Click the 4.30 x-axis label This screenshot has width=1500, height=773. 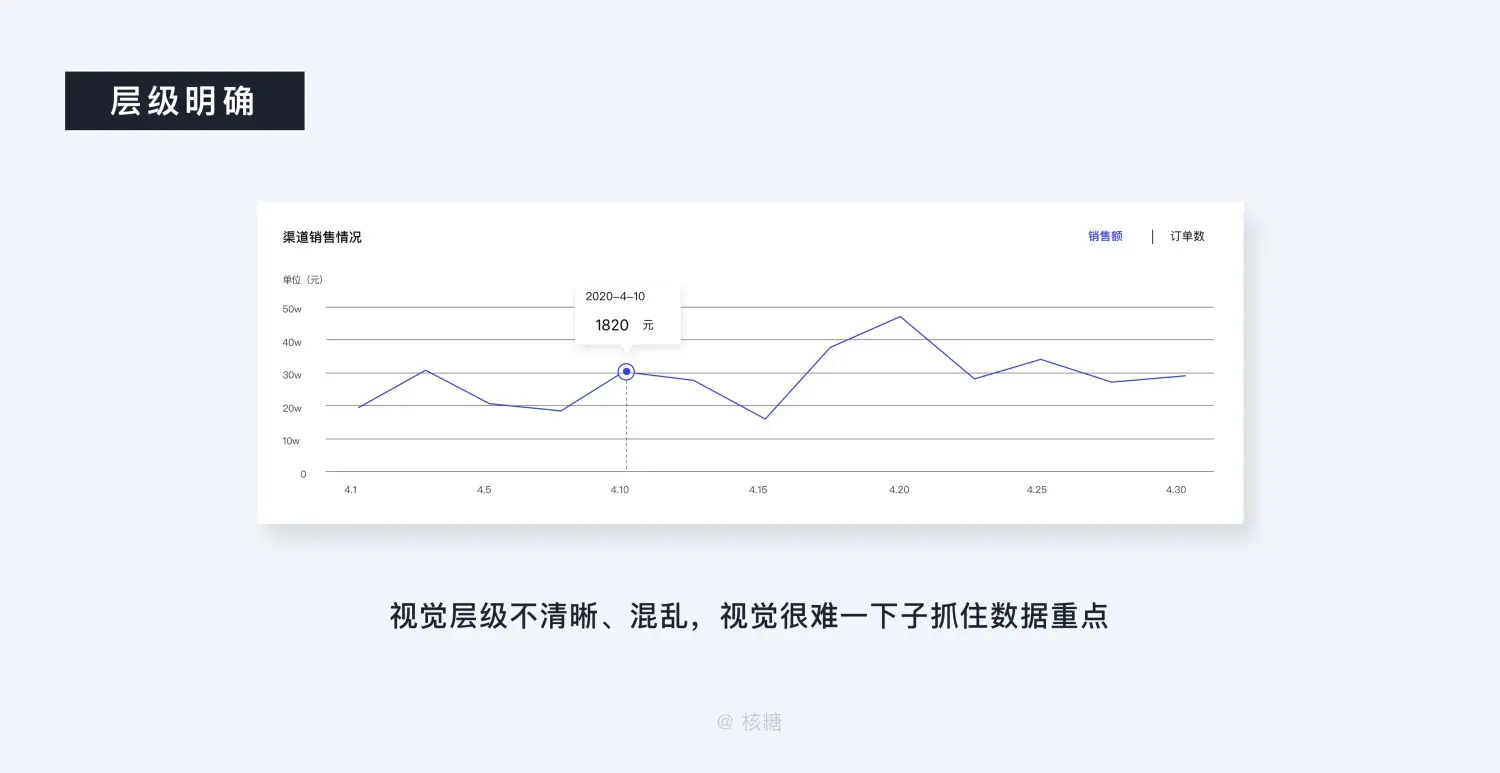coord(1176,490)
